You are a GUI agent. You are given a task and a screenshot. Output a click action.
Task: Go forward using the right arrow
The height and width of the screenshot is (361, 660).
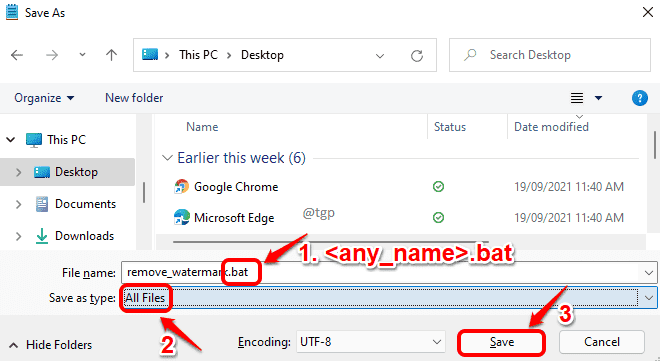(52, 55)
